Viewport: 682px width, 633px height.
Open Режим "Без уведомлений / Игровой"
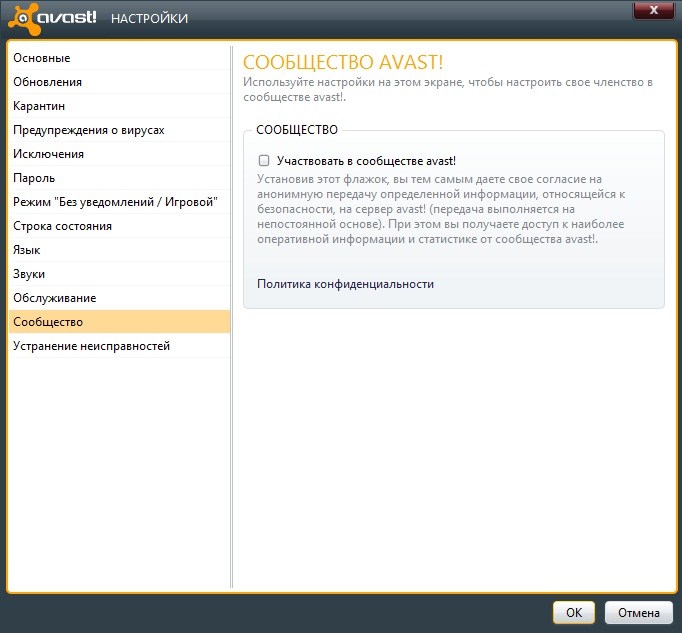pyautogui.click(x=119, y=202)
